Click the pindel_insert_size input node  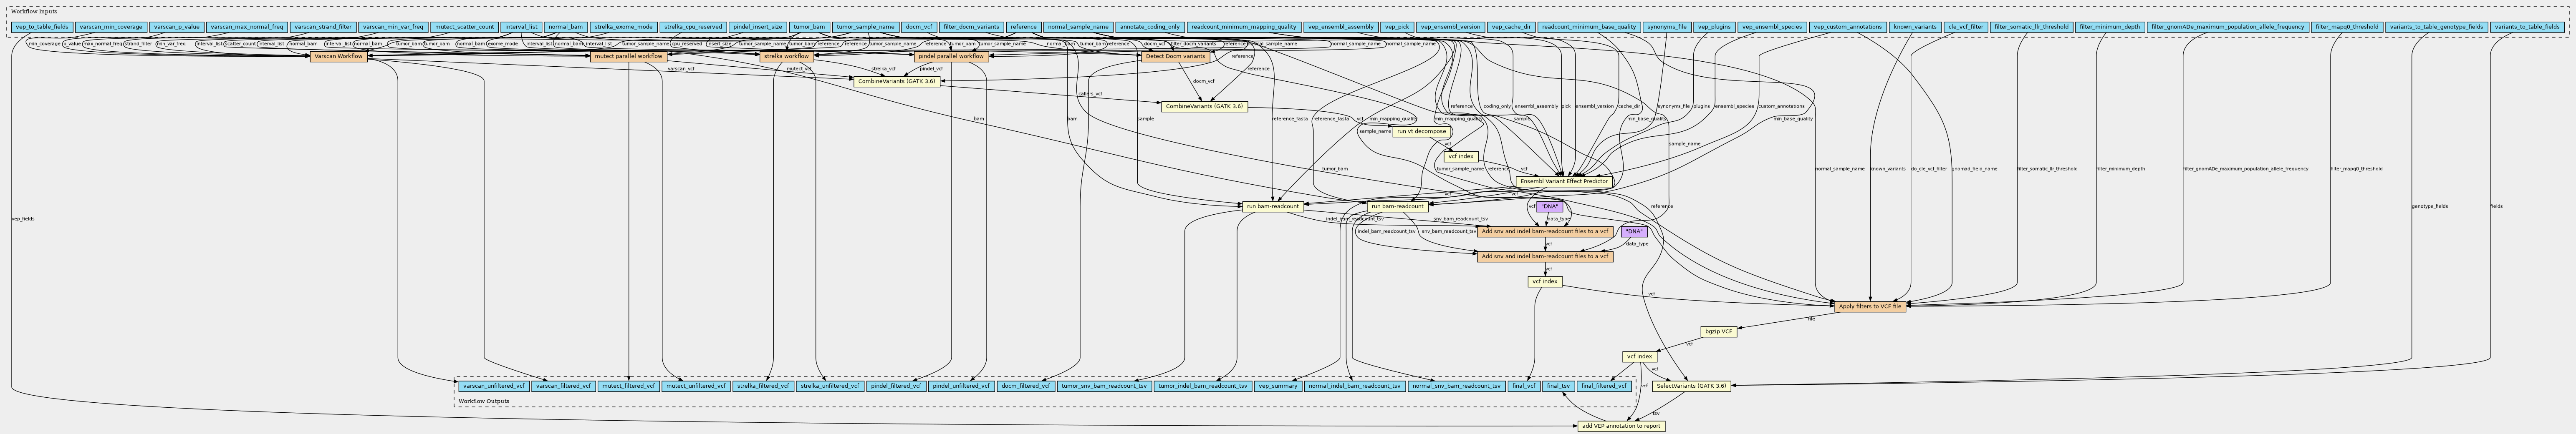(x=757, y=27)
